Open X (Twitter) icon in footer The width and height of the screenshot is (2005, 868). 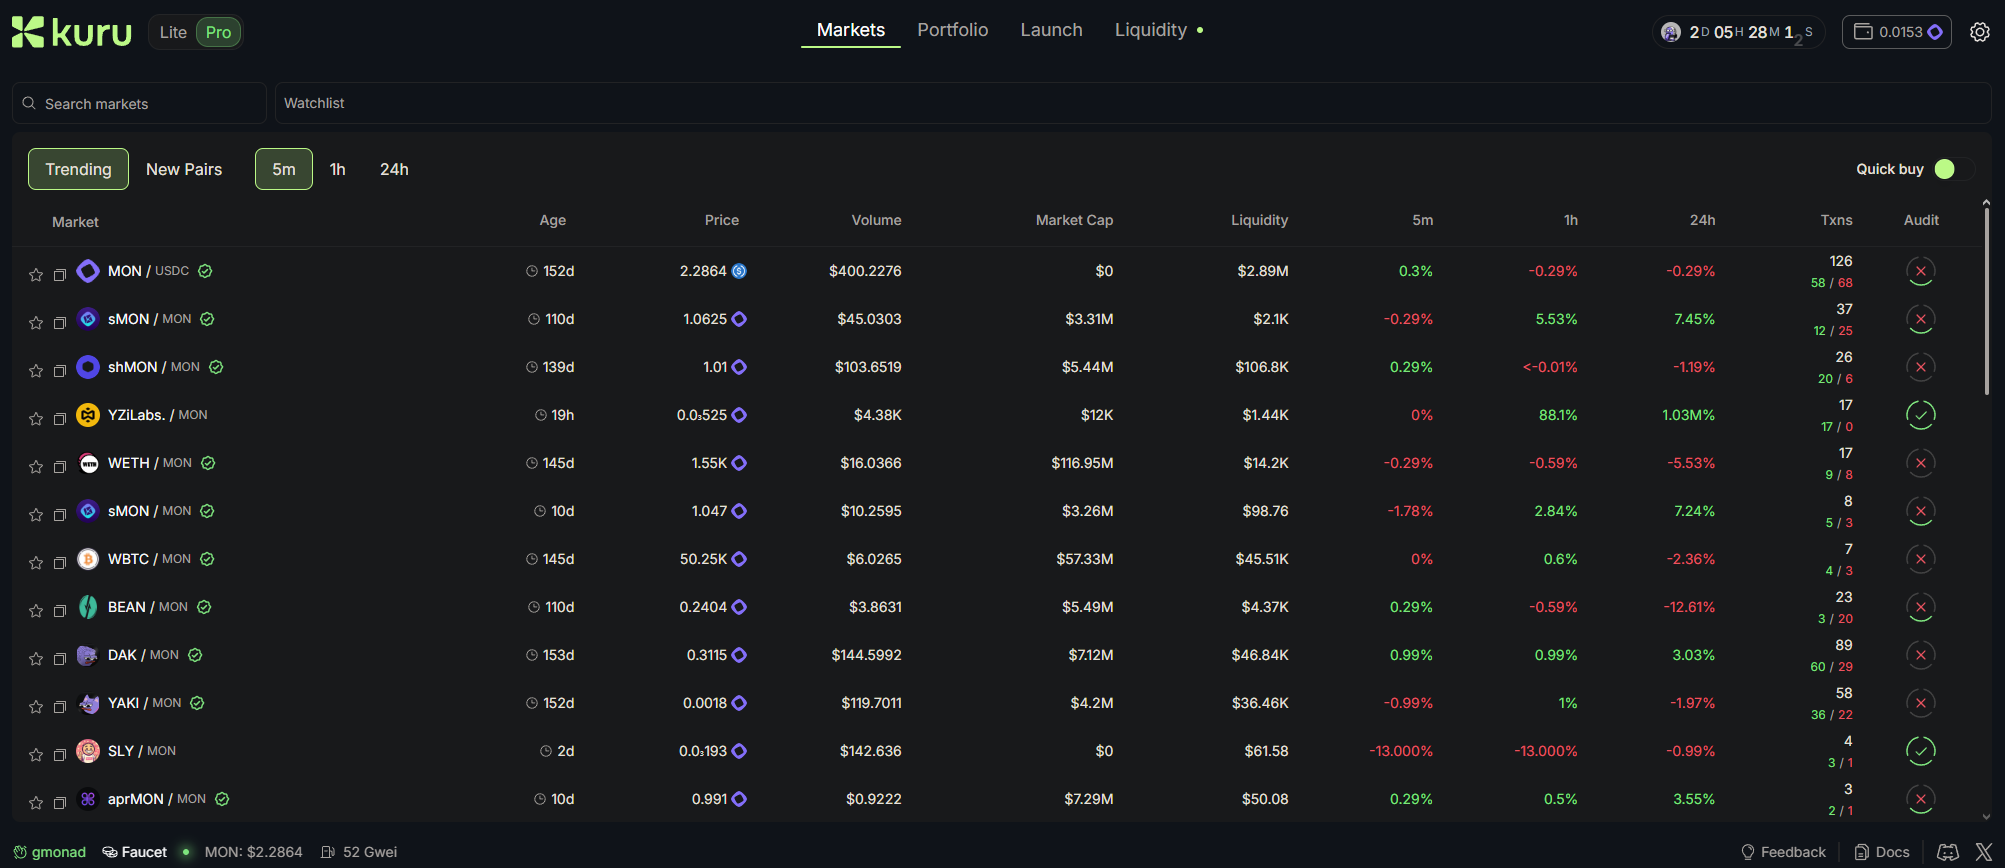pos(1984,852)
